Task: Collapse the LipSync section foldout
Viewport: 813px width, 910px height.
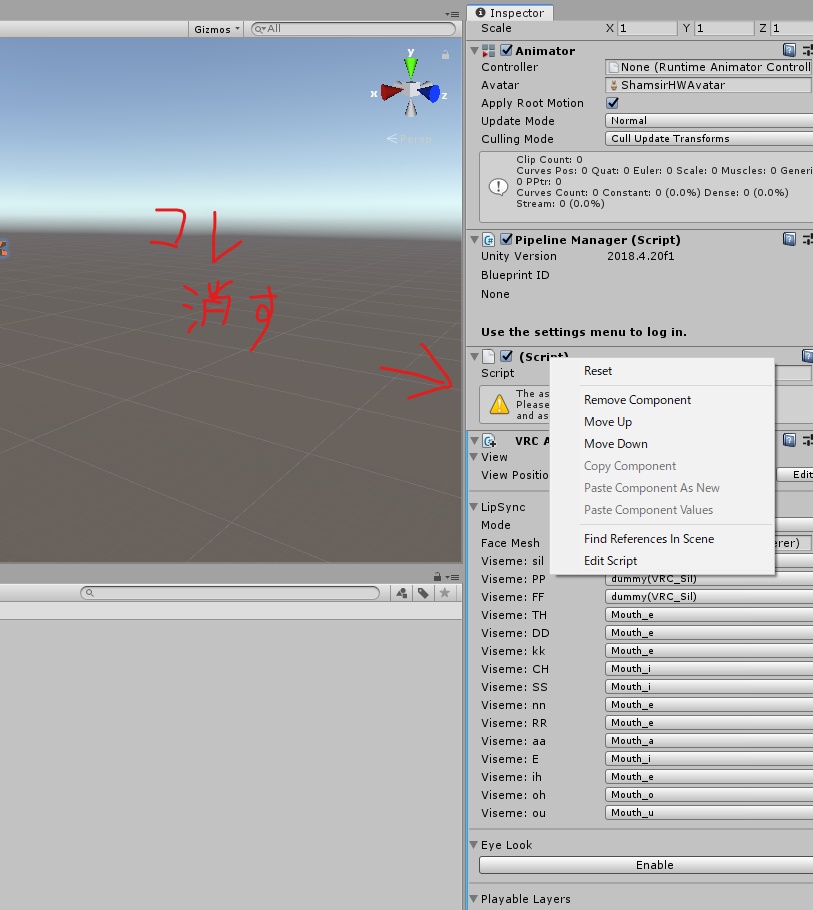Action: (x=474, y=507)
